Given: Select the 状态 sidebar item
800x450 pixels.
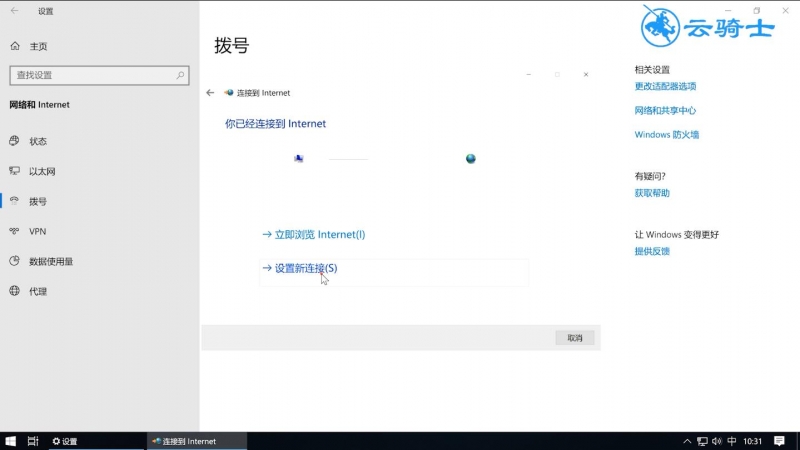Looking at the screenshot, I should tap(99, 141).
